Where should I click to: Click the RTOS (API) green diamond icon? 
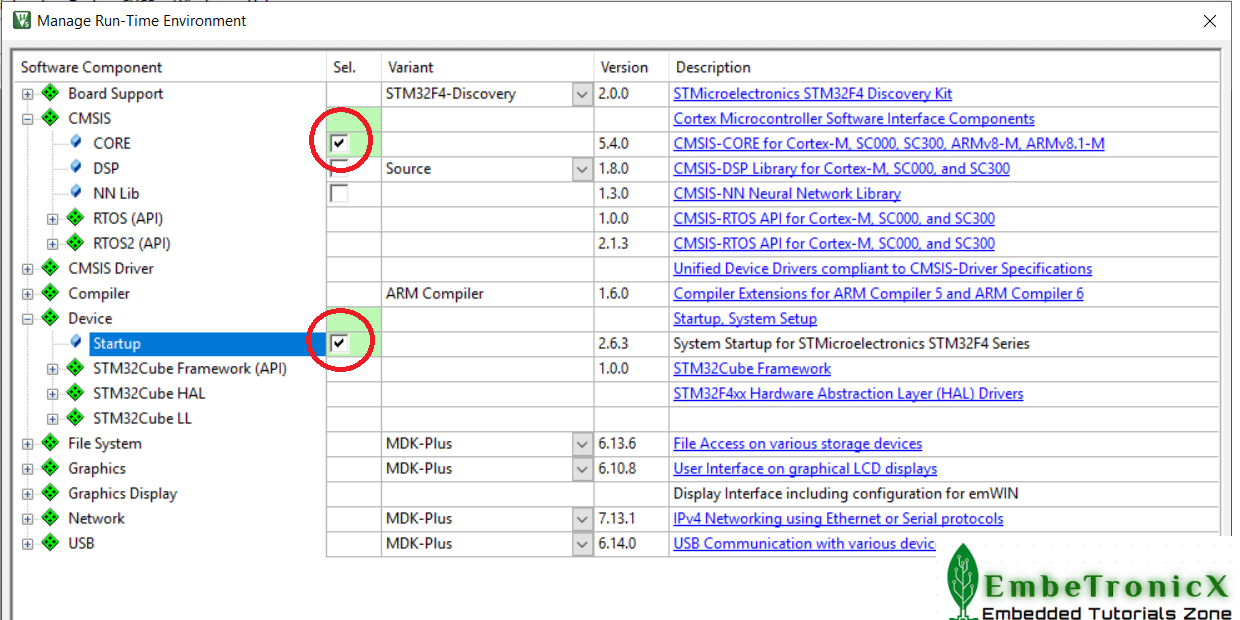point(76,218)
